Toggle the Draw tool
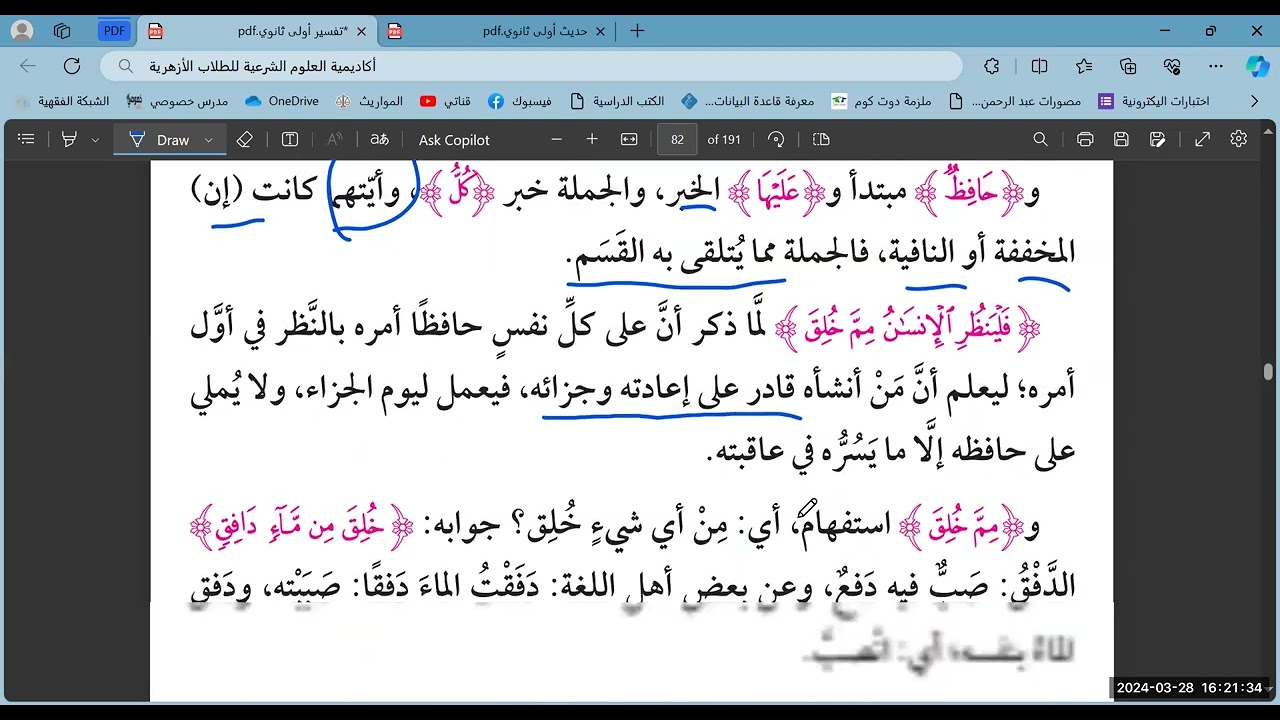The height and width of the screenshot is (720, 1280). tap(159, 140)
